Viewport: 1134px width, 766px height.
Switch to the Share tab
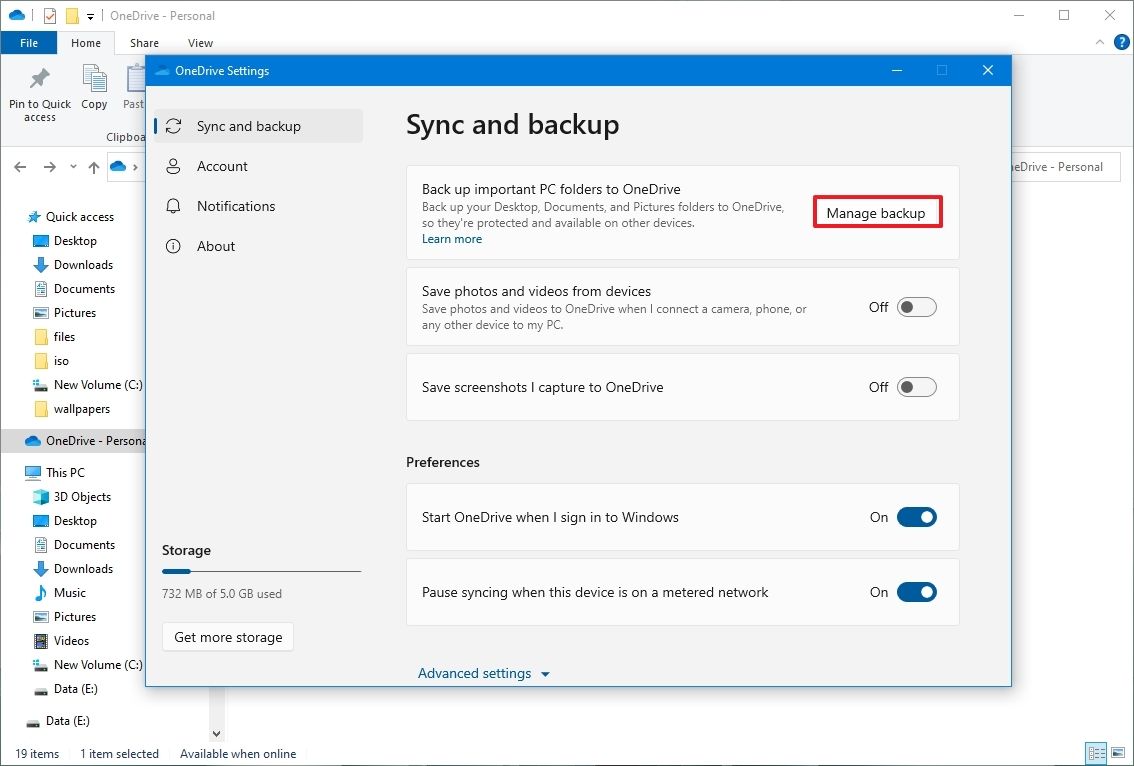pyautogui.click(x=144, y=43)
